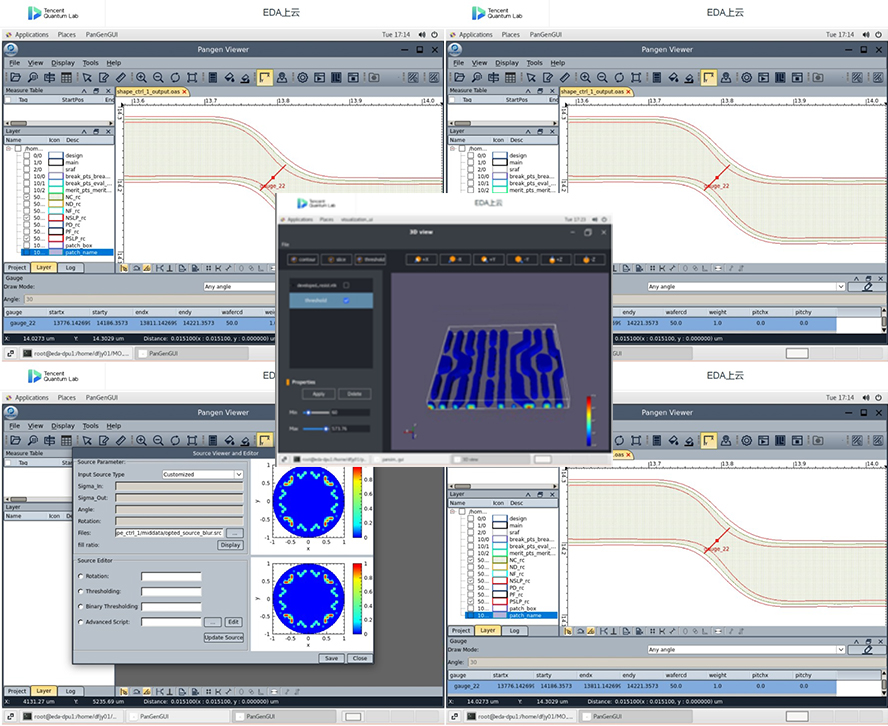The width and height of the screenshot is (888, 726).
Task: Click zoom-in magnifier in top-left Pangen Viewer toolbar
Action: pos(141,77)
